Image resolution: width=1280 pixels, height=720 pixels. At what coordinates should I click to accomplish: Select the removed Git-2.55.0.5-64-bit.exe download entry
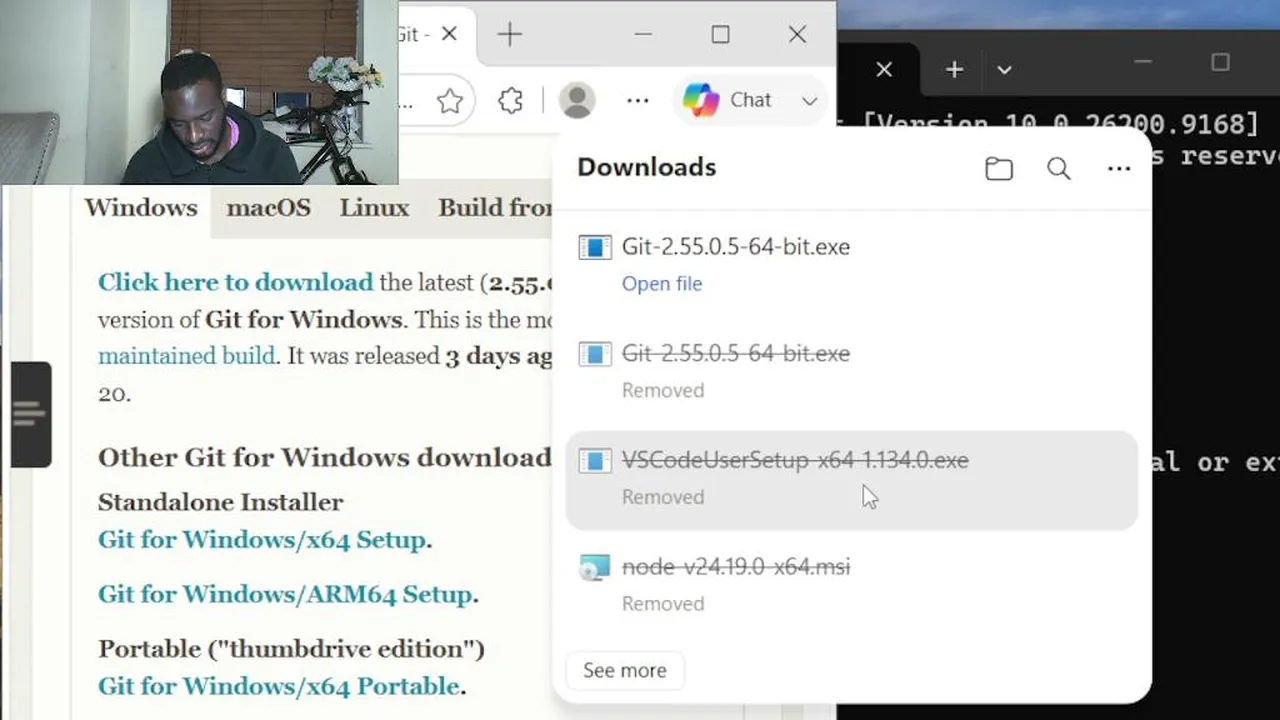click(851, 371)
